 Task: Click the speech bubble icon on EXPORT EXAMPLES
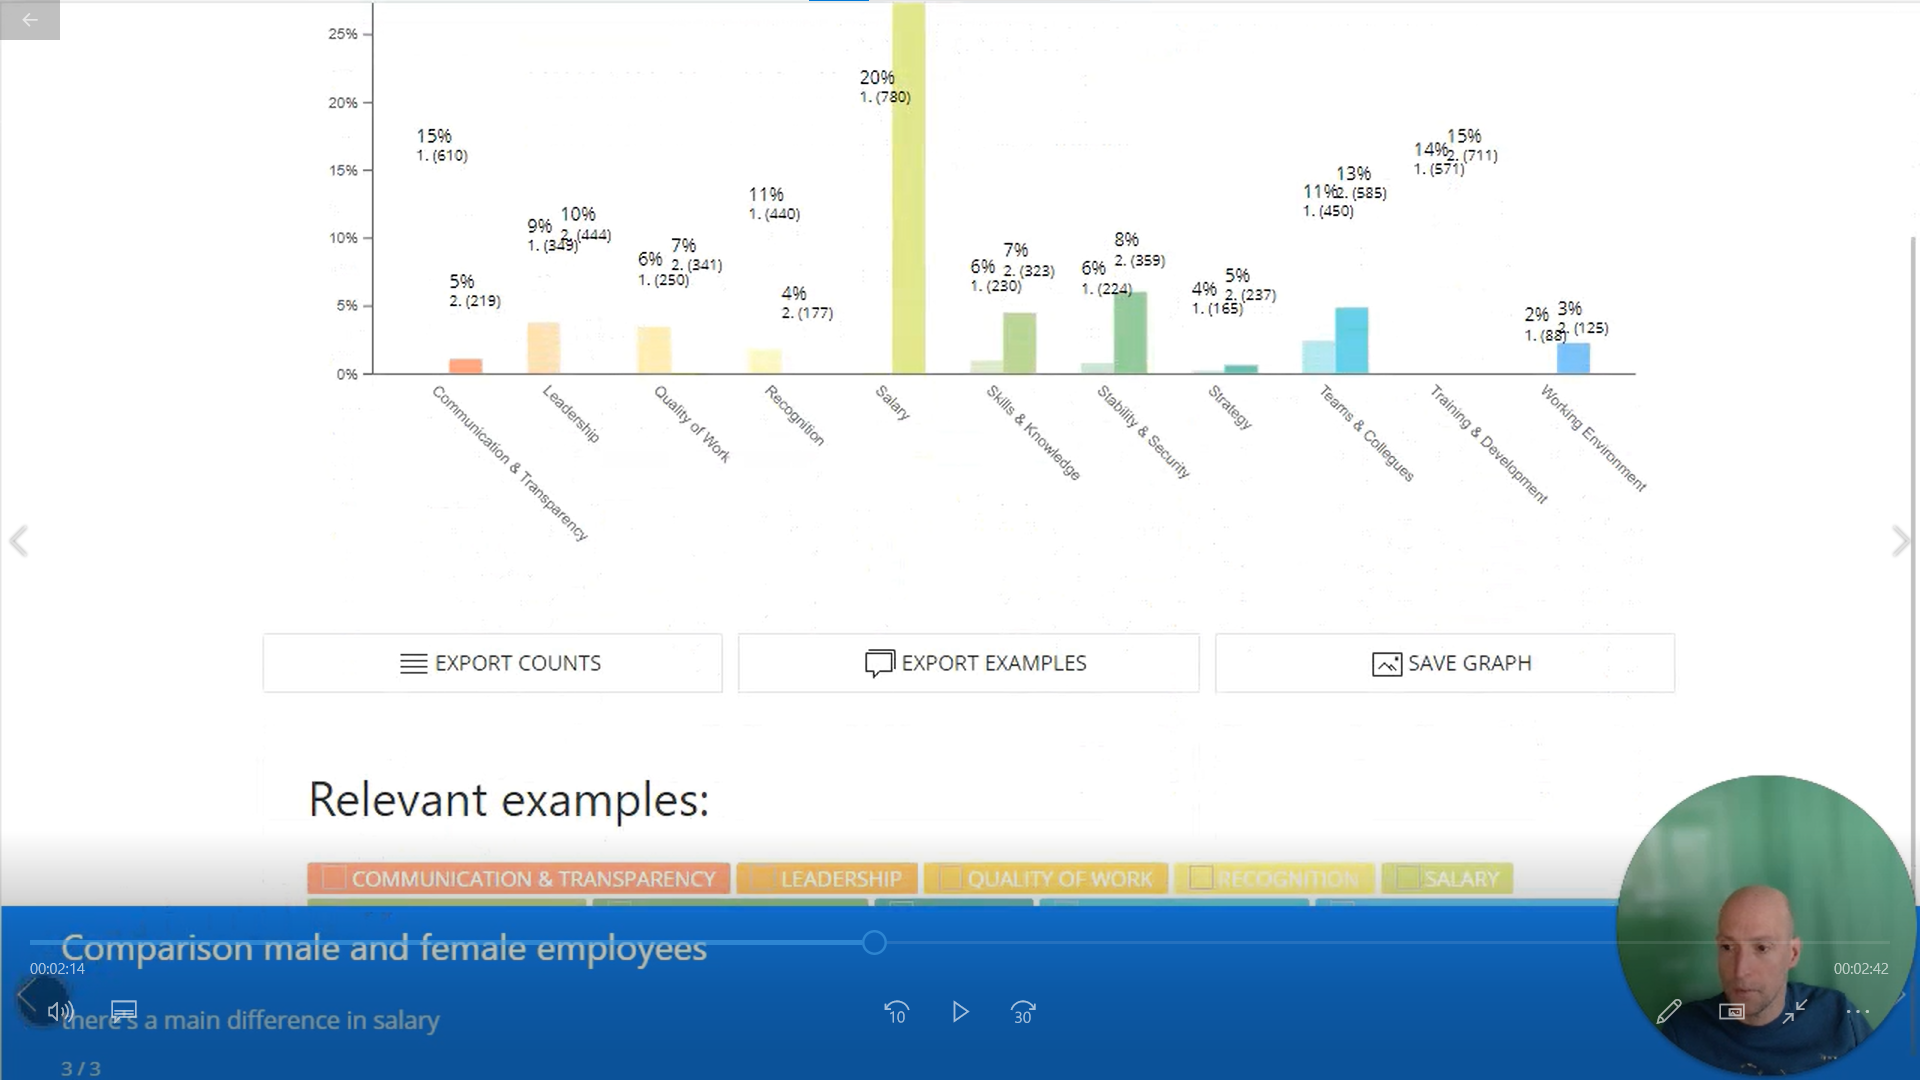click(x=877, y=662)
